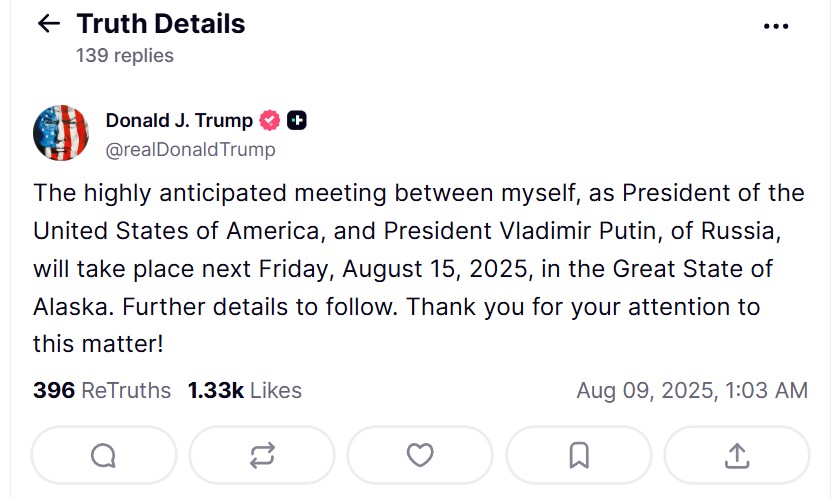Click the reply speech bubble icon

point(103,456)
